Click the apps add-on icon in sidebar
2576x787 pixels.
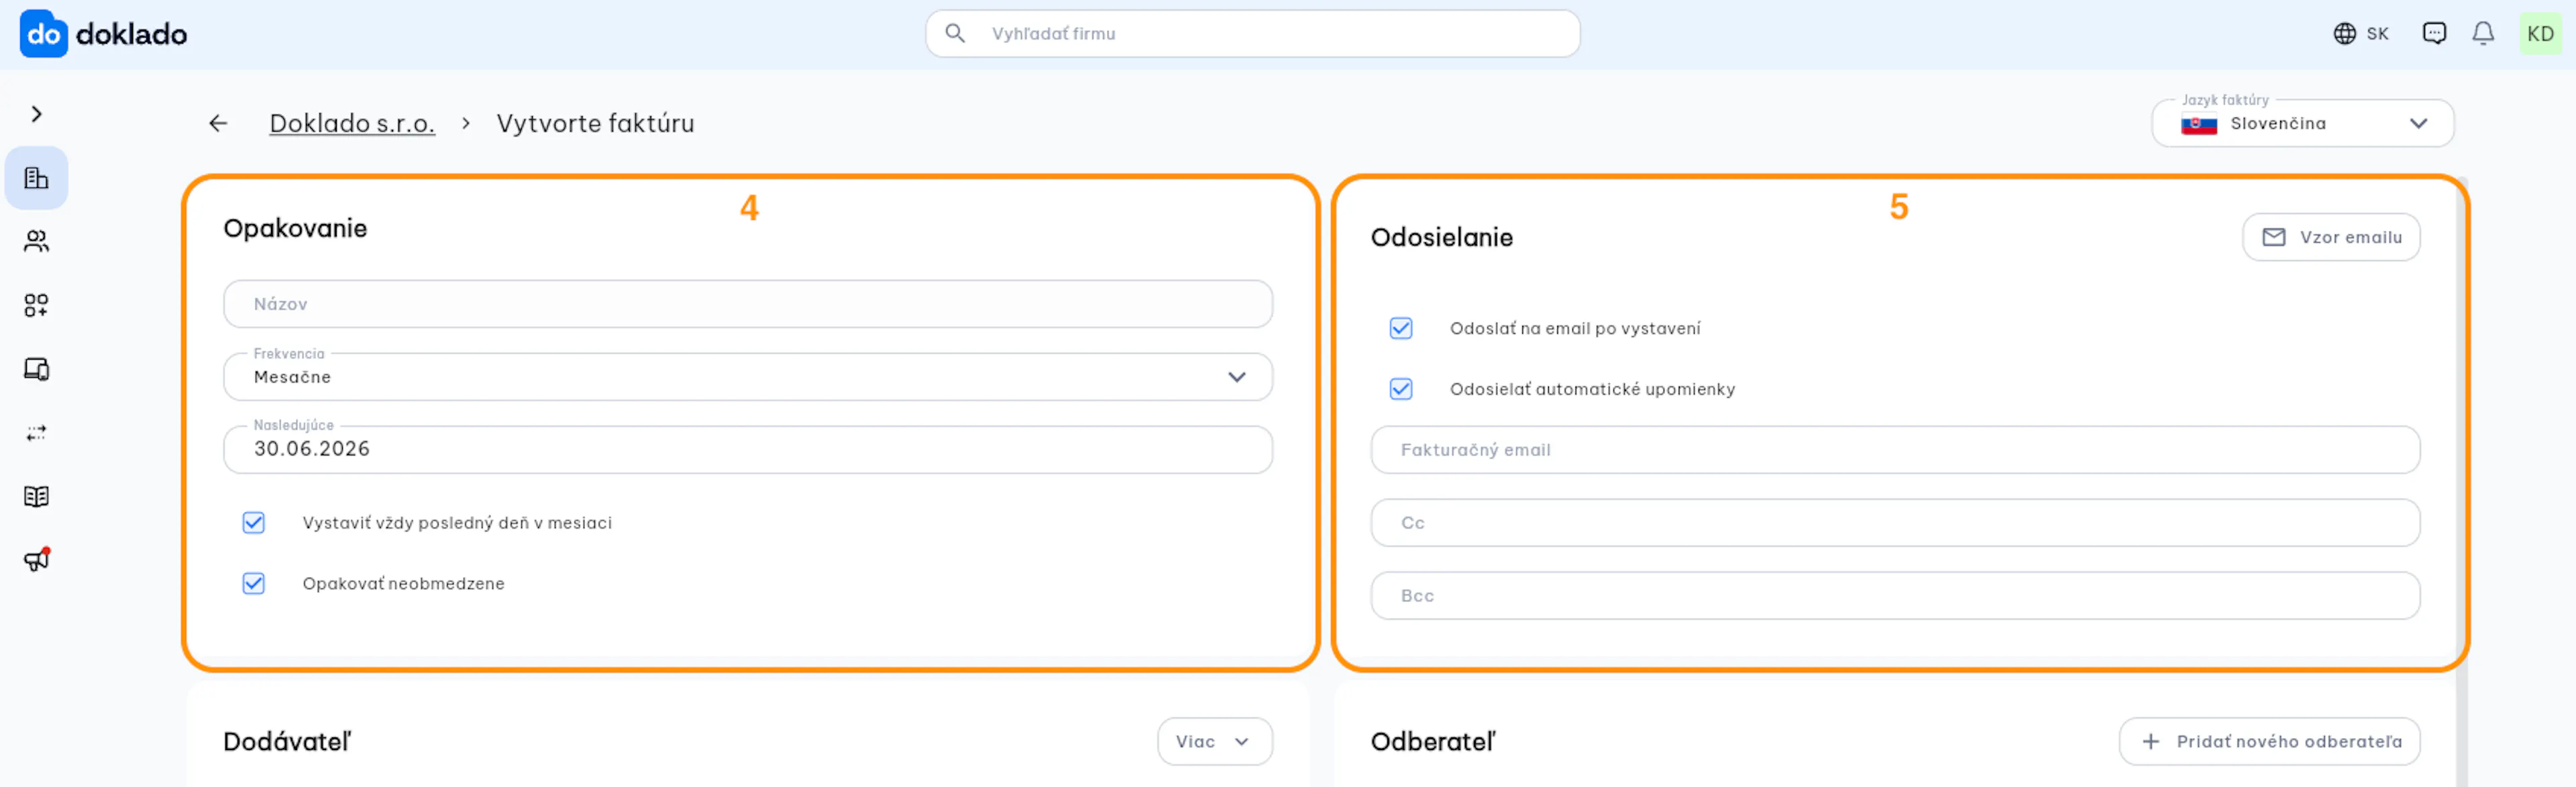pyautogui.click(x=36, y=305)
